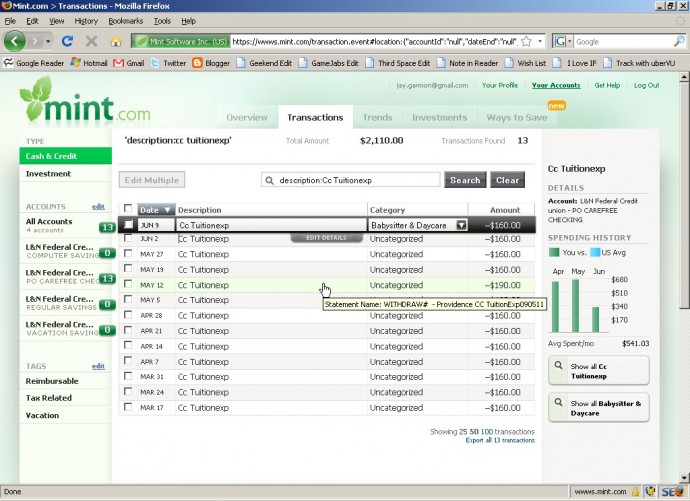The height and width of the screenshot is (501, 690).
Task: Open the URL bar history dropdown arrow
Action: click(x=540, y=42)
